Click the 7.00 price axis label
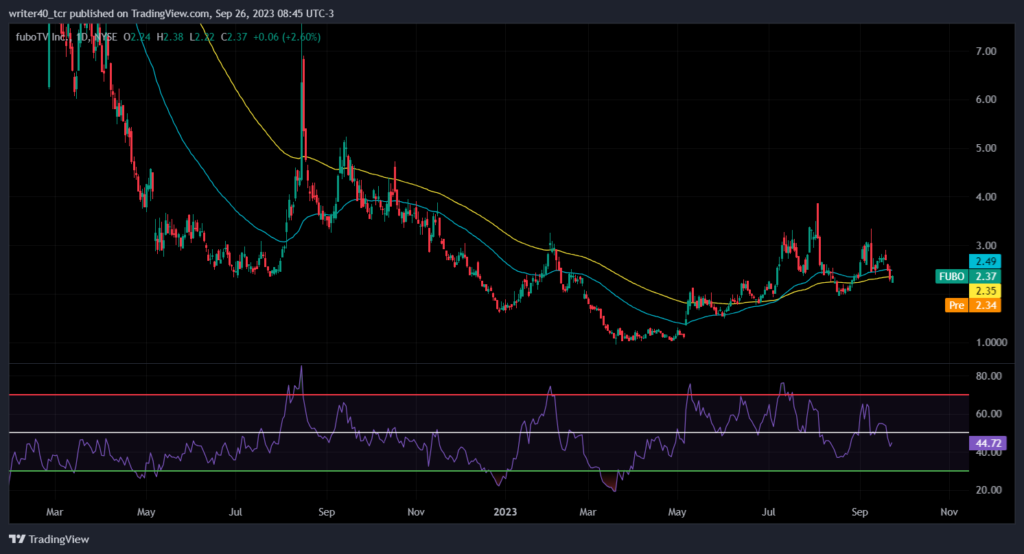Screen dimensions: 1024x554 tap(985, 51)
